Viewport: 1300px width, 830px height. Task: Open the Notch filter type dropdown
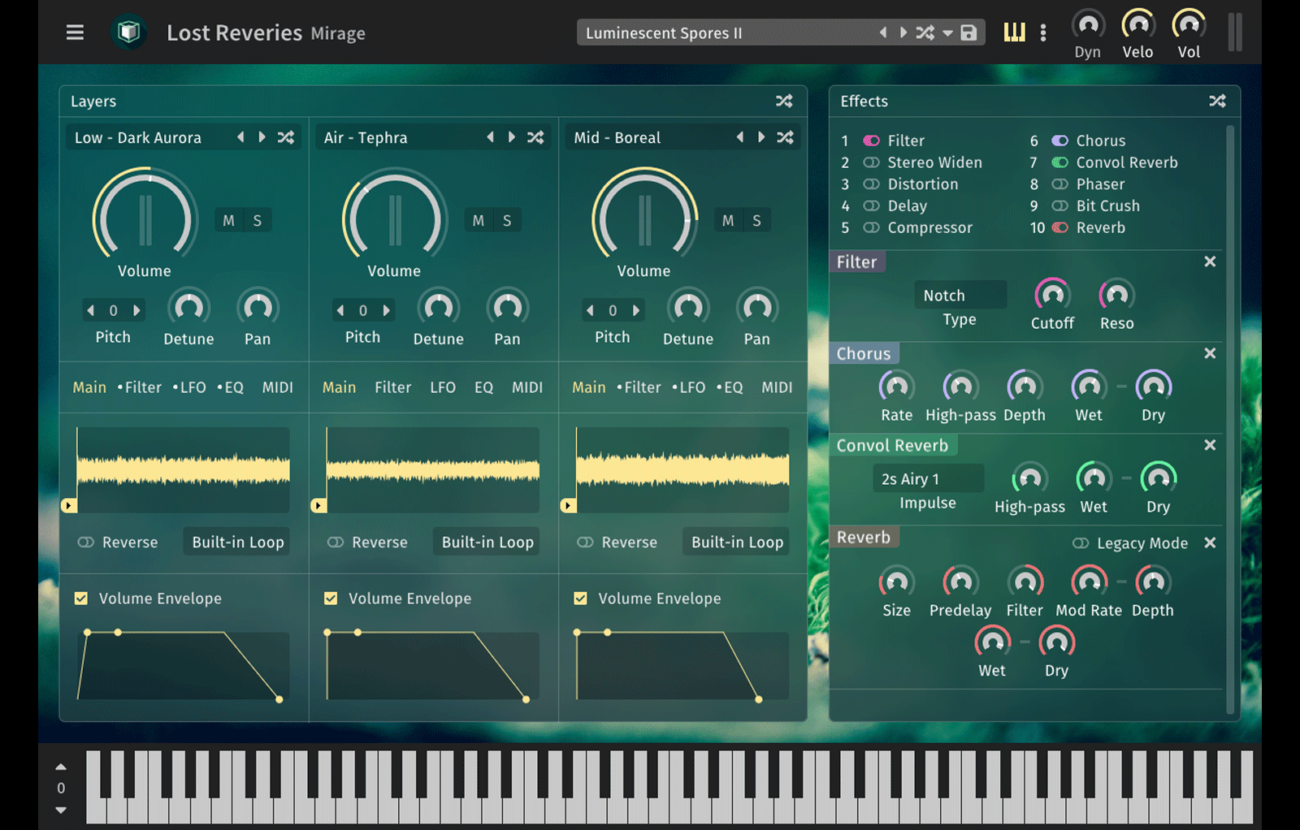tap(959, 295)
